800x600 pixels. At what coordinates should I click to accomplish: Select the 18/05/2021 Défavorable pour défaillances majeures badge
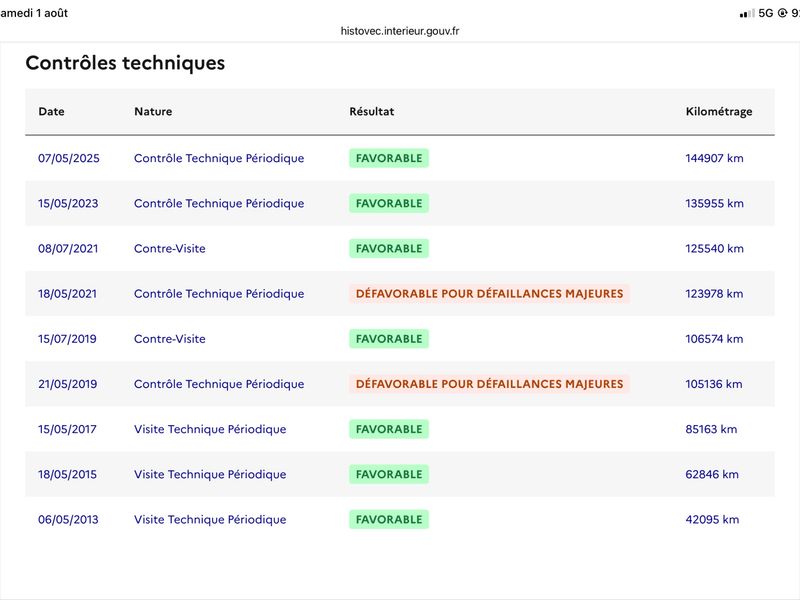coord(489,294)
